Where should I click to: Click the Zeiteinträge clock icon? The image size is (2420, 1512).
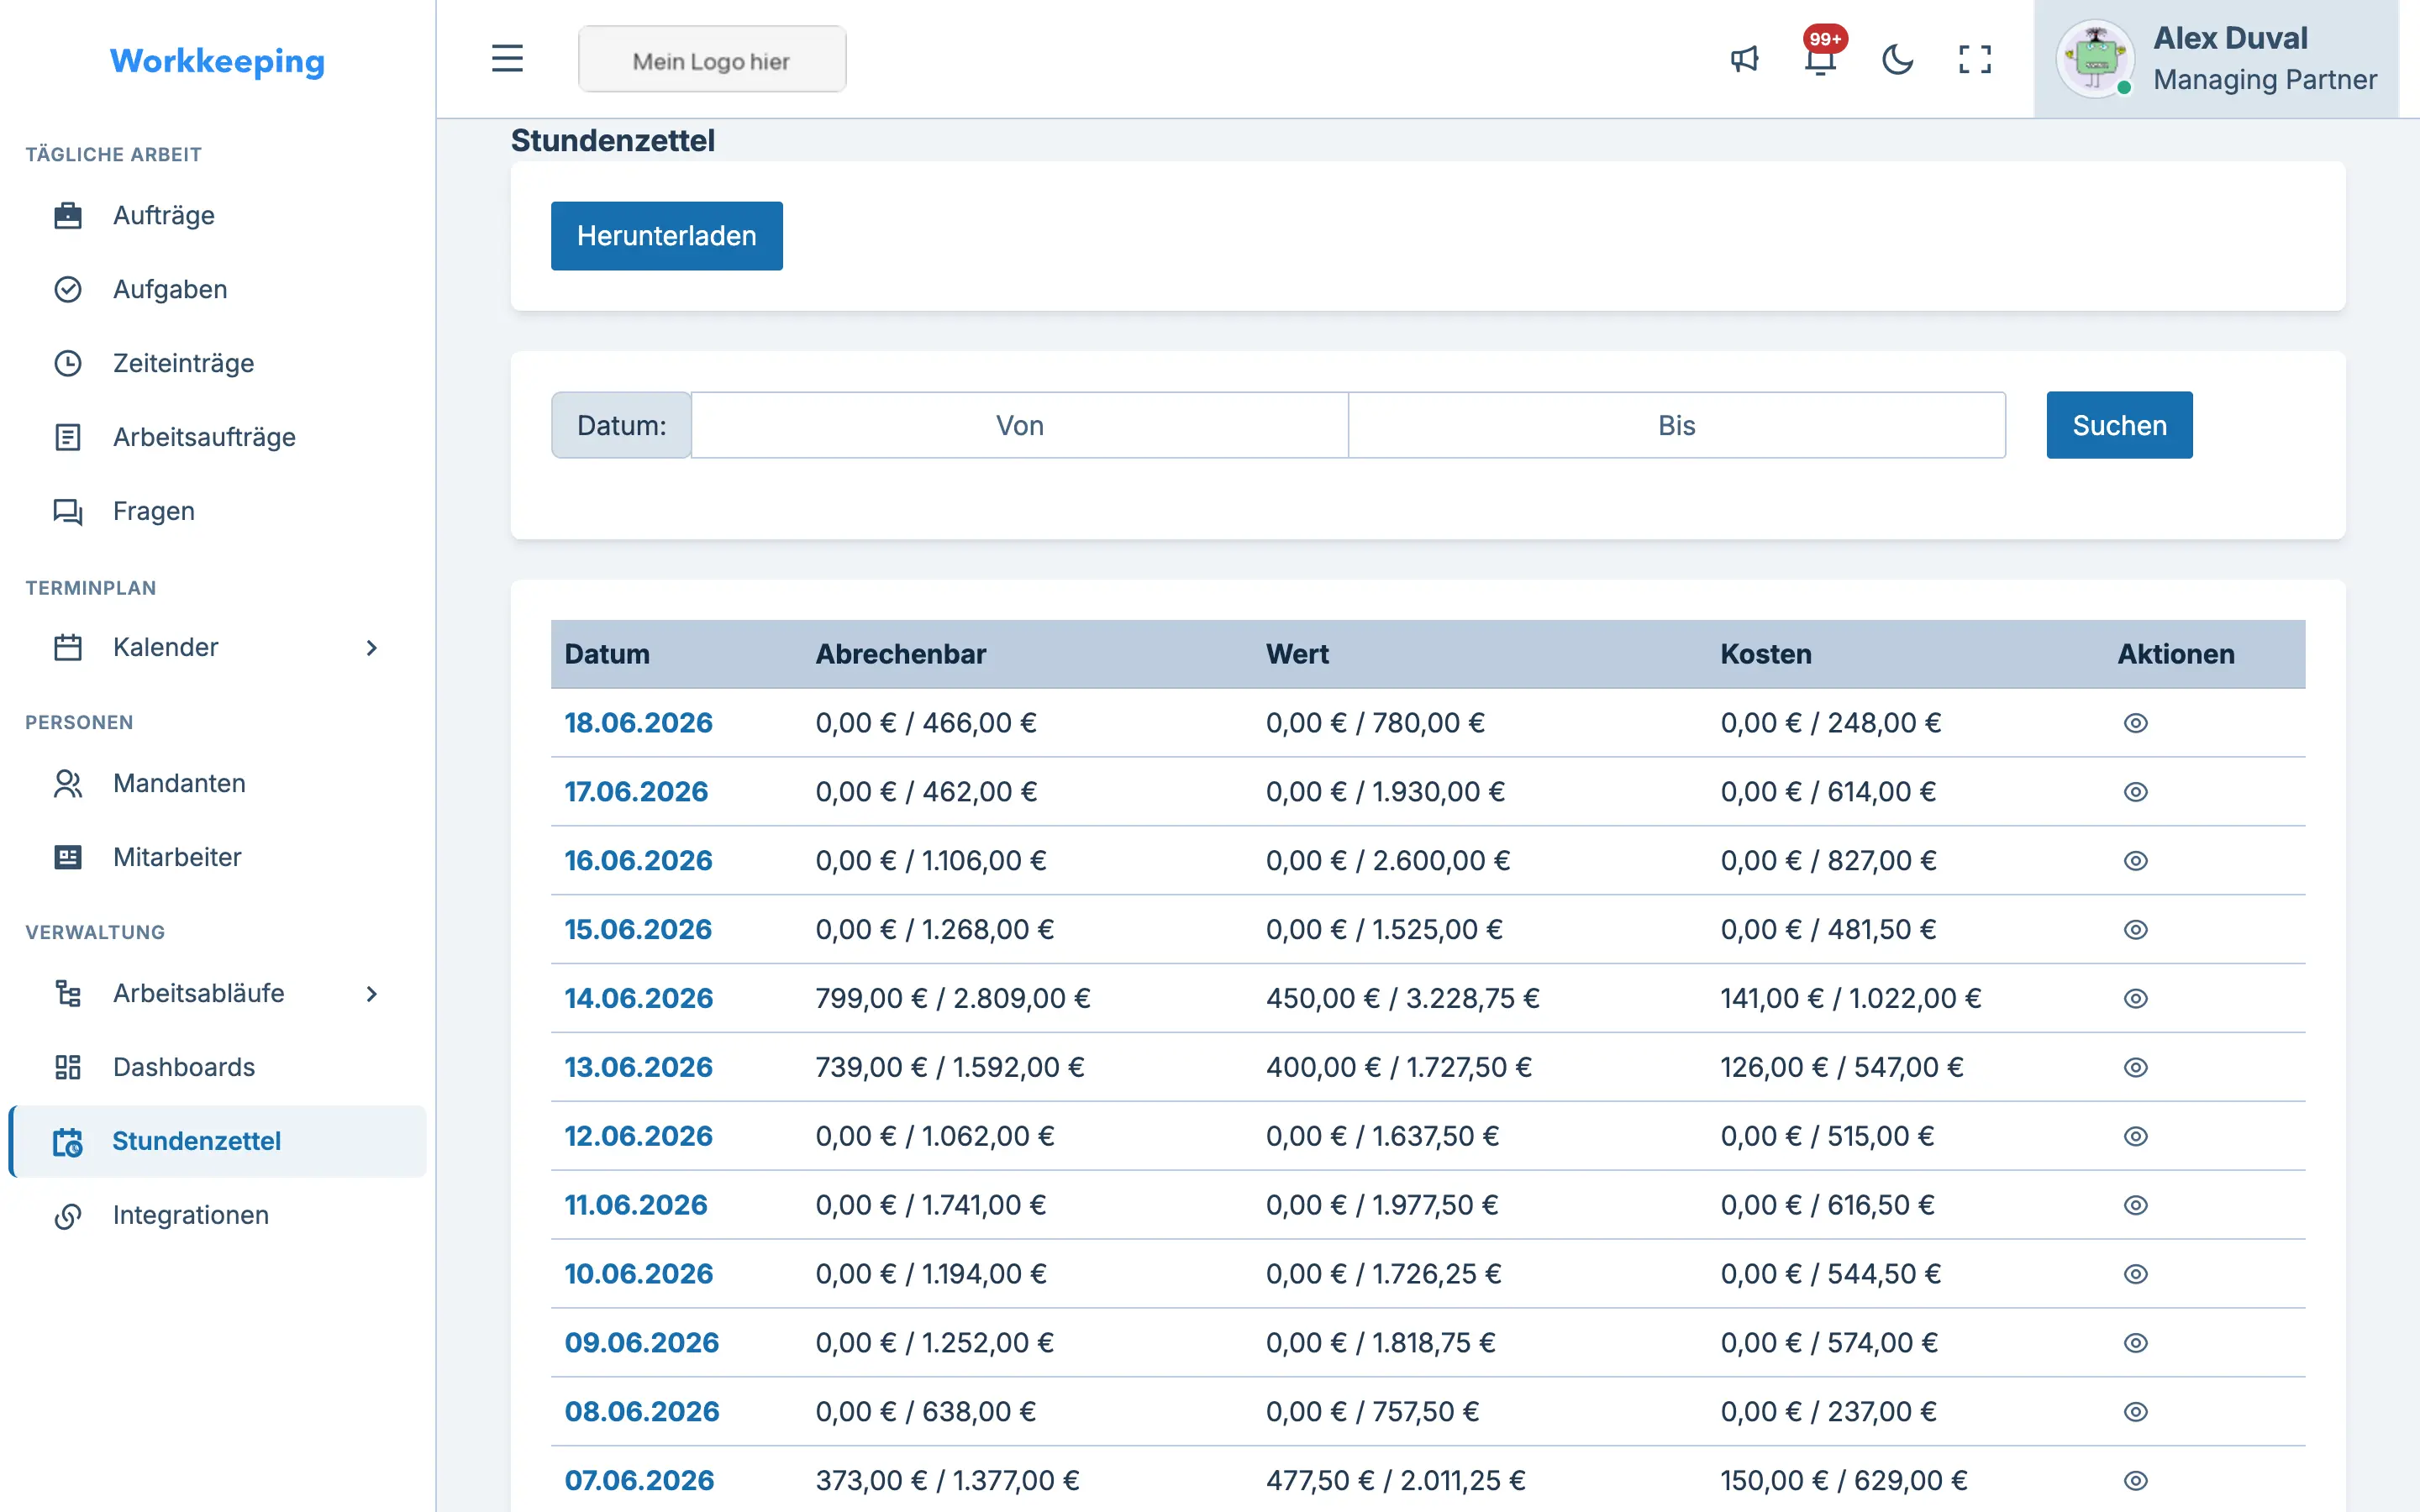click(68, 363)
